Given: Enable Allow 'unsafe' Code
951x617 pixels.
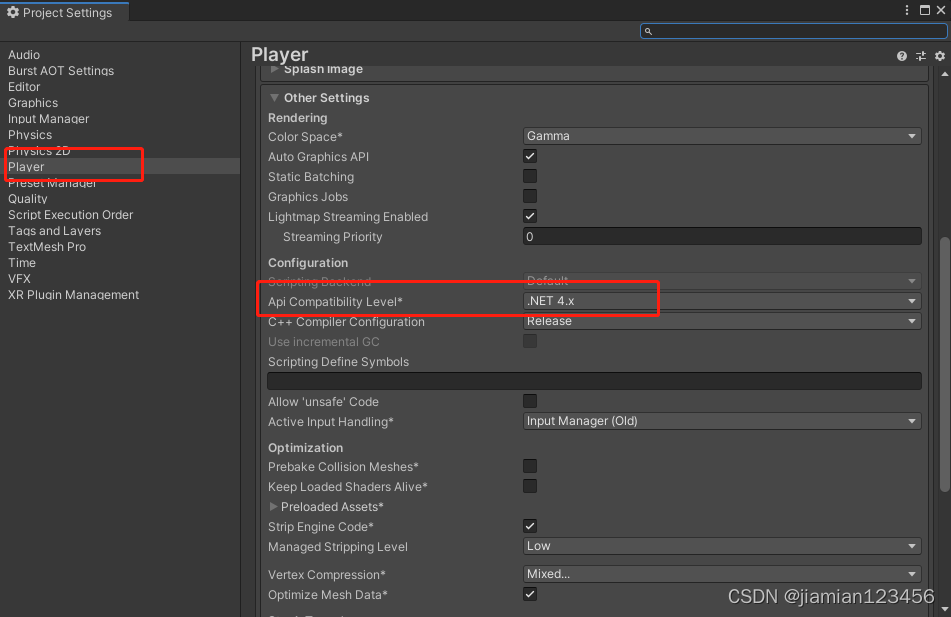Looking at the screenshot, I should (529, 401).
